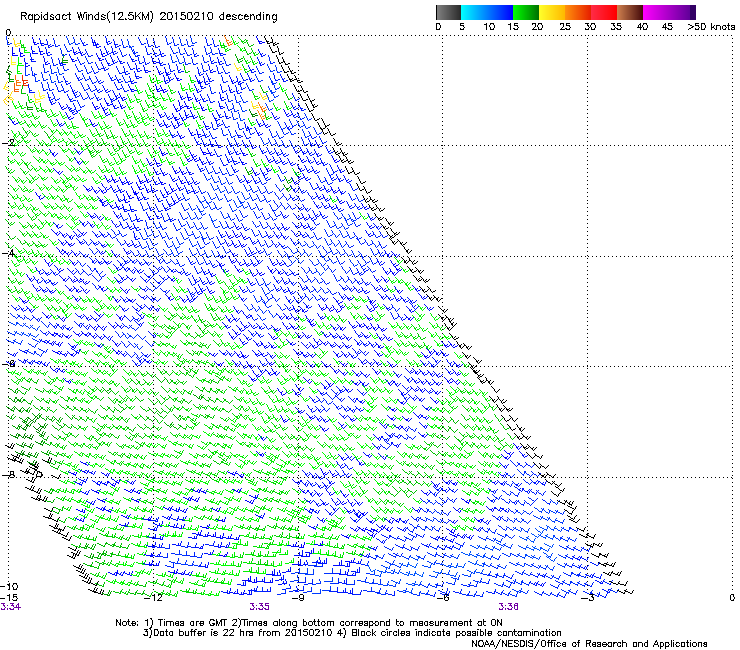Click the NOAA/NESDIS Office of Research credit
The image size is (740, 650).
(589, 644)
